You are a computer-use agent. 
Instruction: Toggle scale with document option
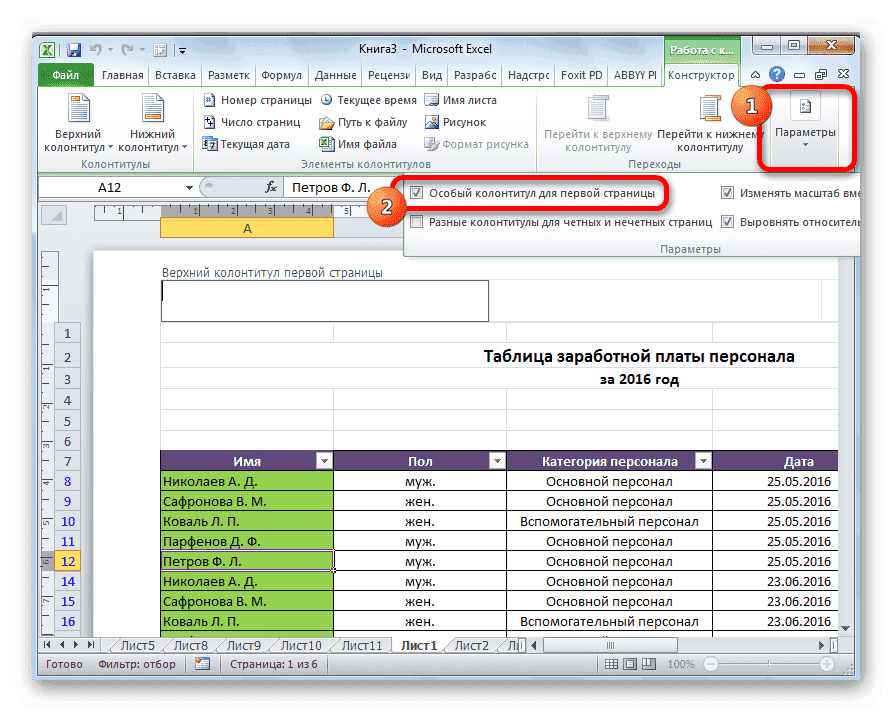coord(727,192)
